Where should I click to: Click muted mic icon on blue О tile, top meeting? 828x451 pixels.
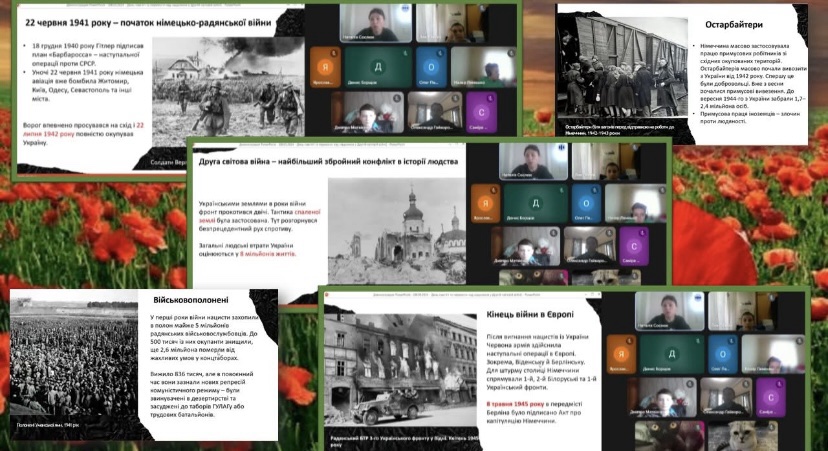point(441,53)
